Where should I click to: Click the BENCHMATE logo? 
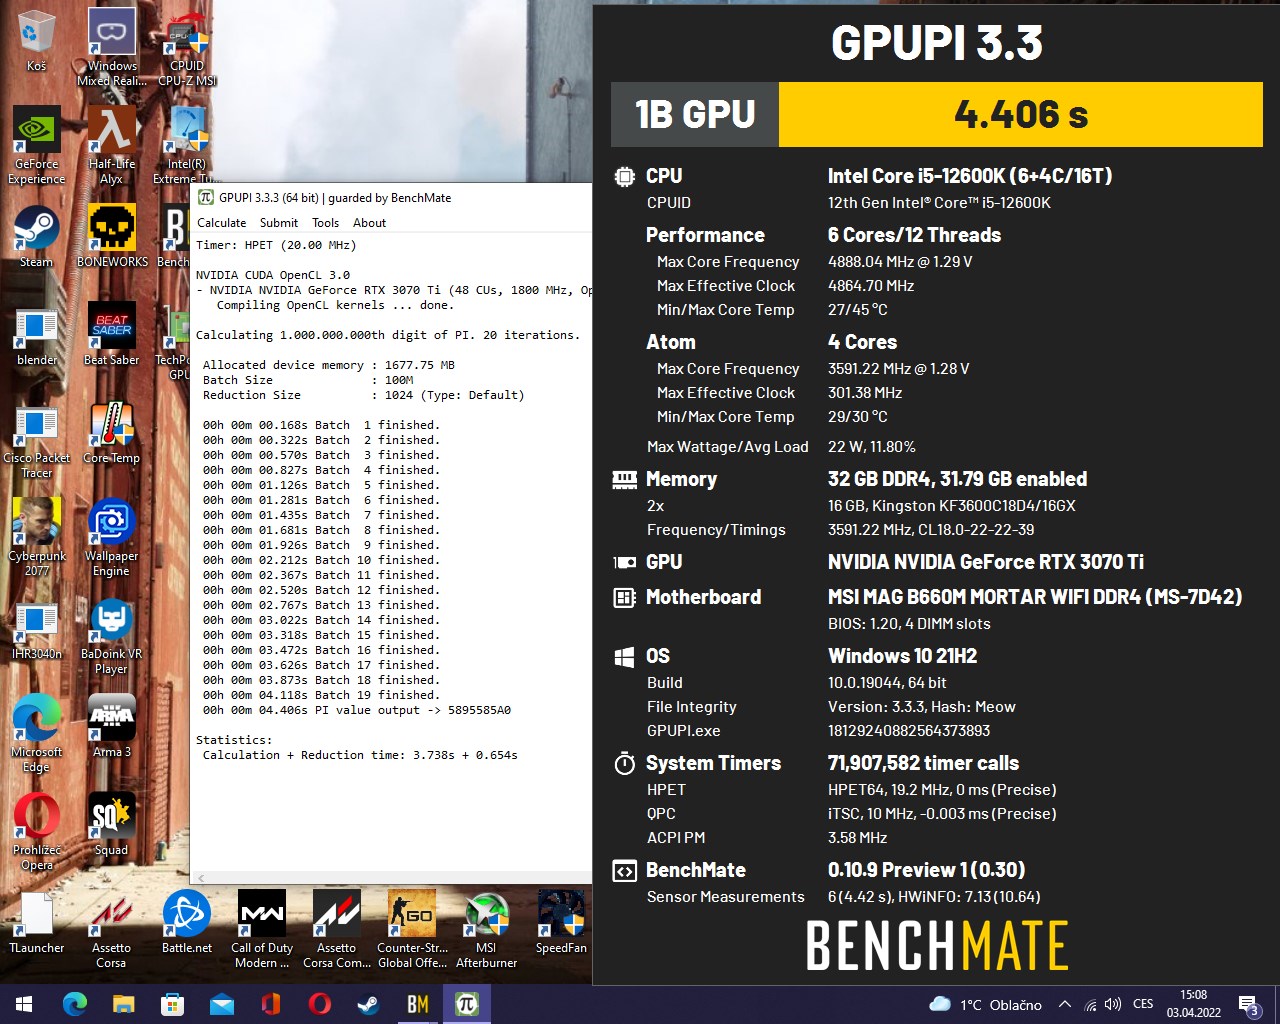tap(937, 946)
